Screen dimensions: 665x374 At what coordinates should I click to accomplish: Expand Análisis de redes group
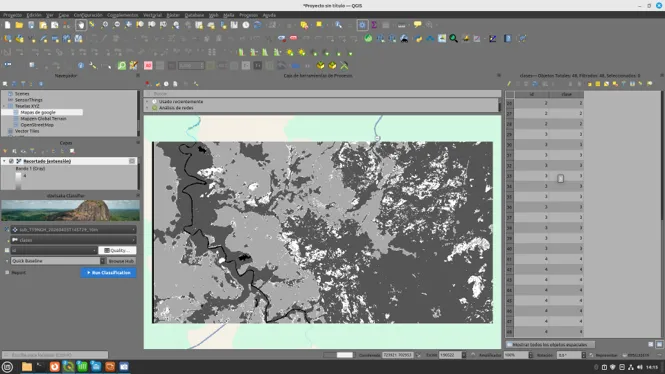tap(147, 108)
